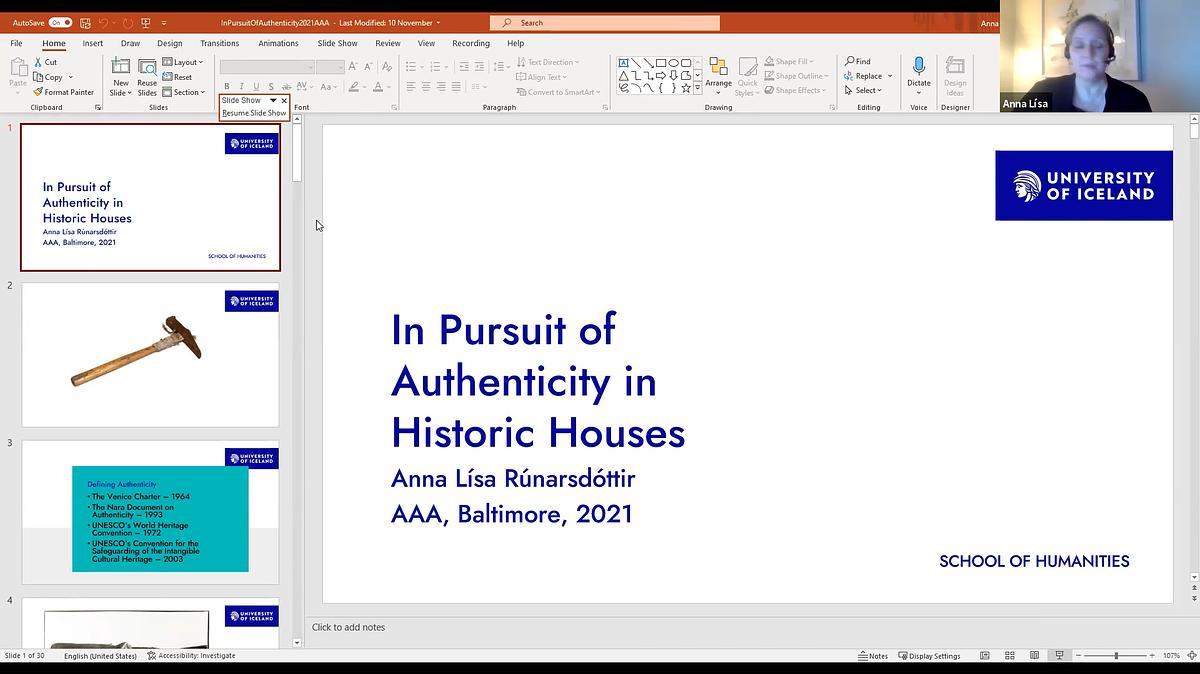This screenshot has width=1200, height=674.
Task: Click Accessibility: Investigate in status bar
Action: [x=191, y=656]
